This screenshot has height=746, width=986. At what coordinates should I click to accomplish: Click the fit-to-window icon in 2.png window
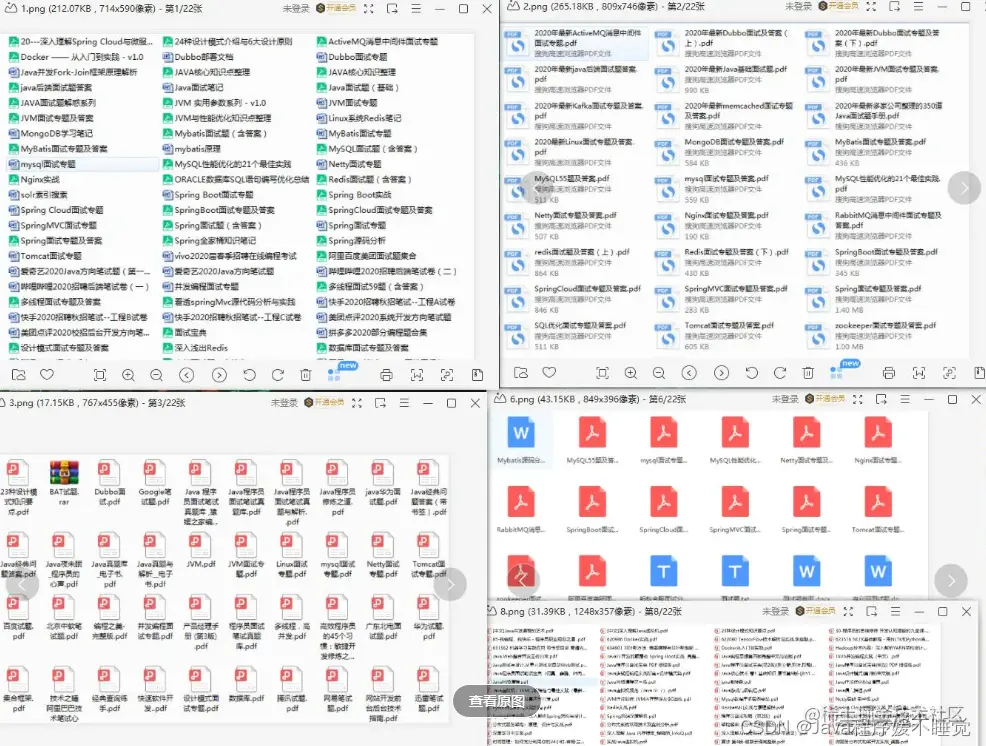tap(602, 373)
